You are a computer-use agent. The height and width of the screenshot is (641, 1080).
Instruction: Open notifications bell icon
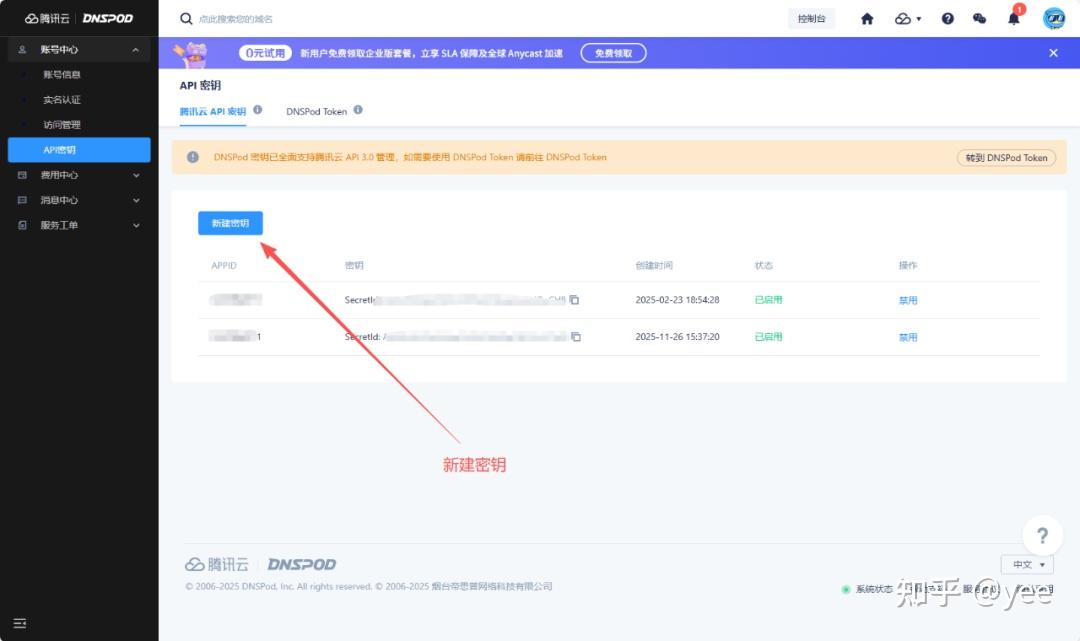[1013, 19]
